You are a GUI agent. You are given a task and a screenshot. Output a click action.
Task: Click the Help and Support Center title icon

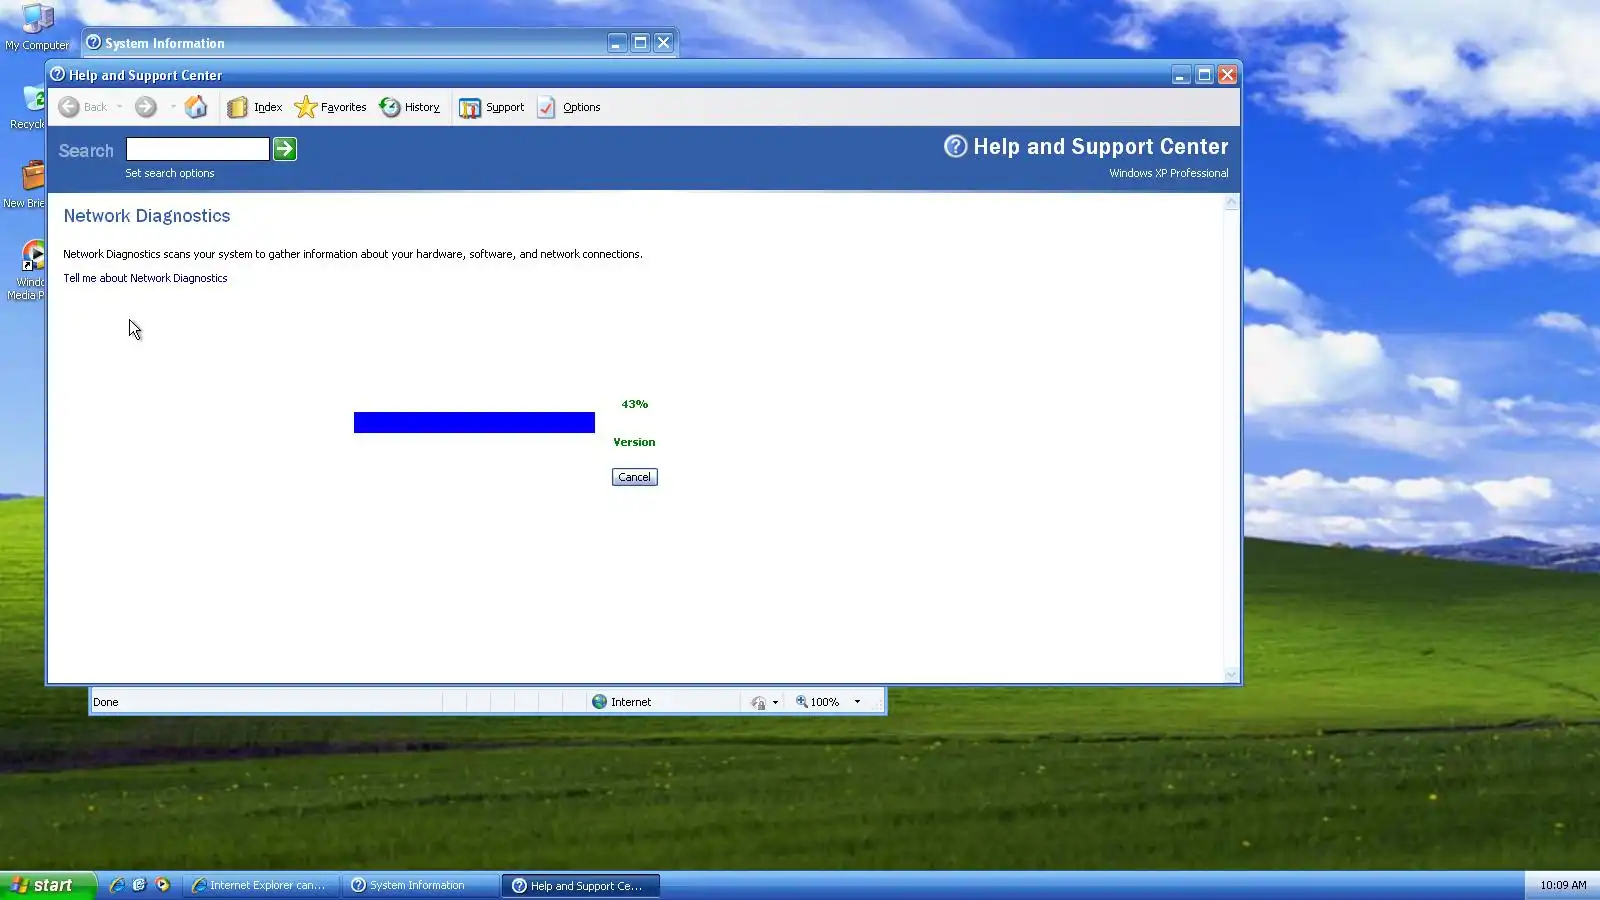(58, 74)
